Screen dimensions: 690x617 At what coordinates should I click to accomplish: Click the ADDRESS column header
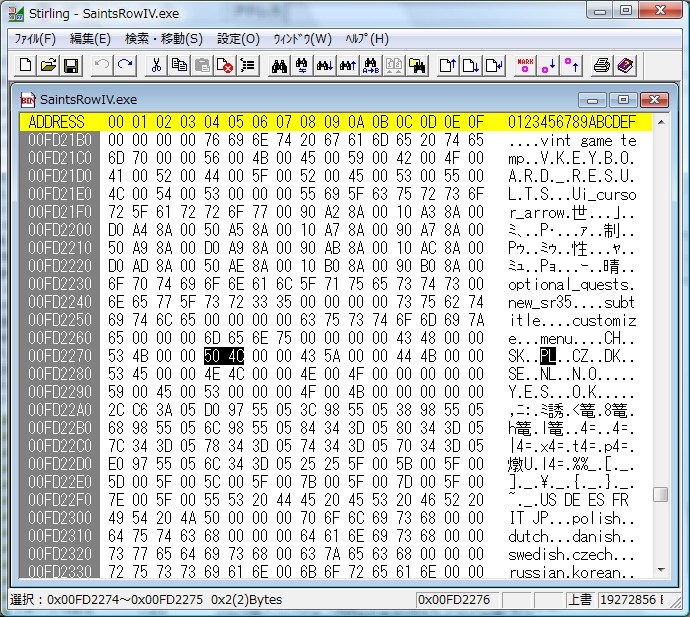pos(56,122)
